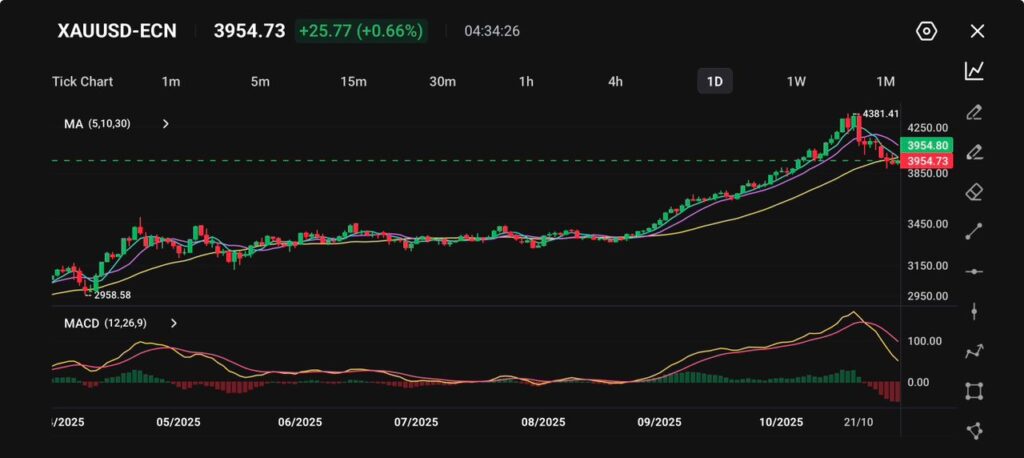Select the trend line drawing tool
1024x458 pixels.
click(x=974, y=231)
